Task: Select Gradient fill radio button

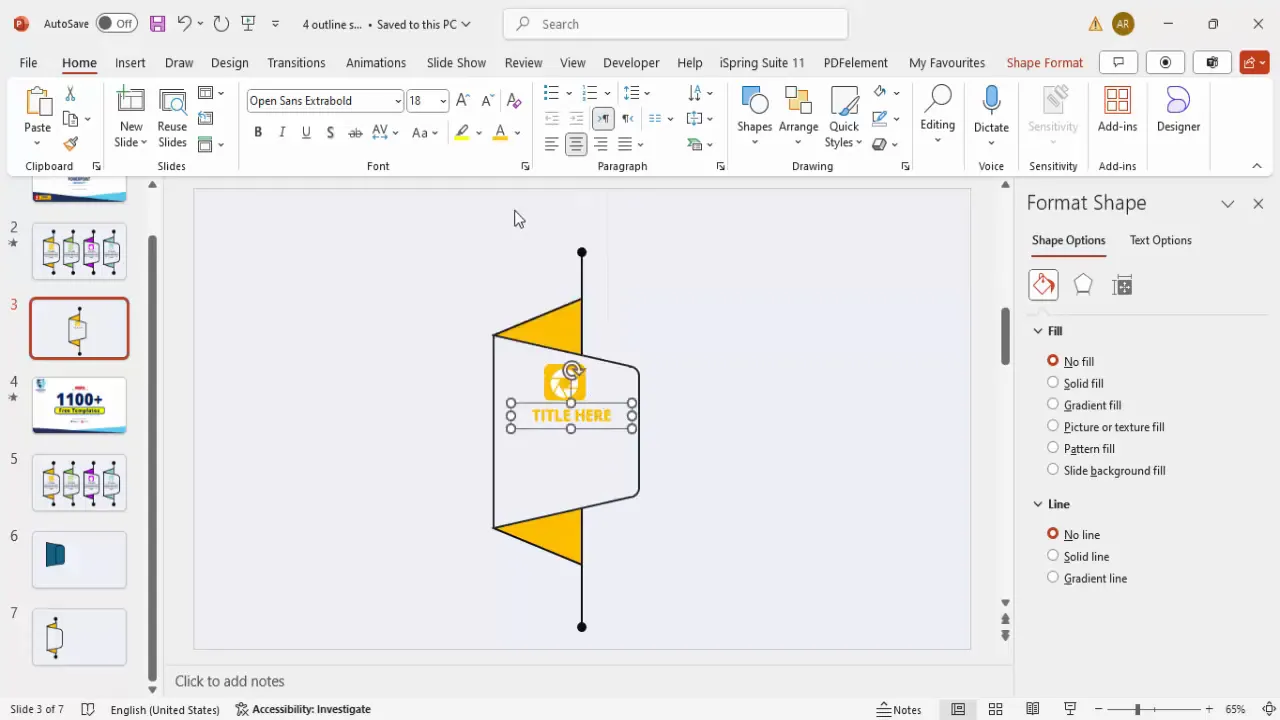Action: point(1053,404)
